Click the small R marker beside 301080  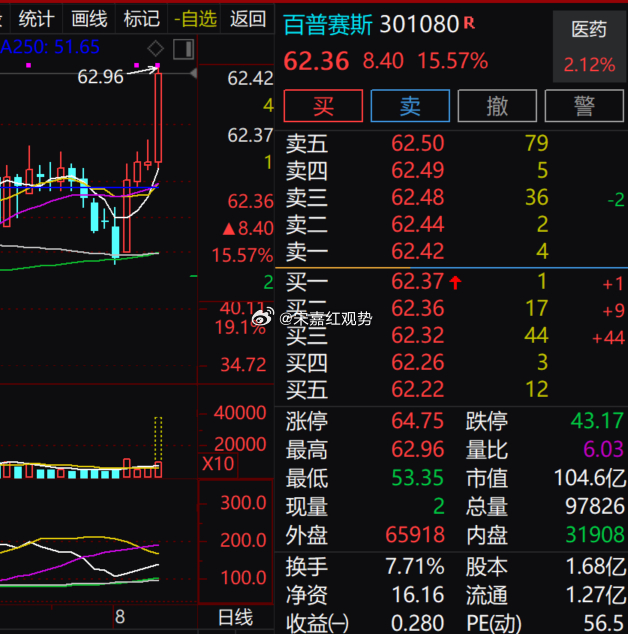(469, 23)
